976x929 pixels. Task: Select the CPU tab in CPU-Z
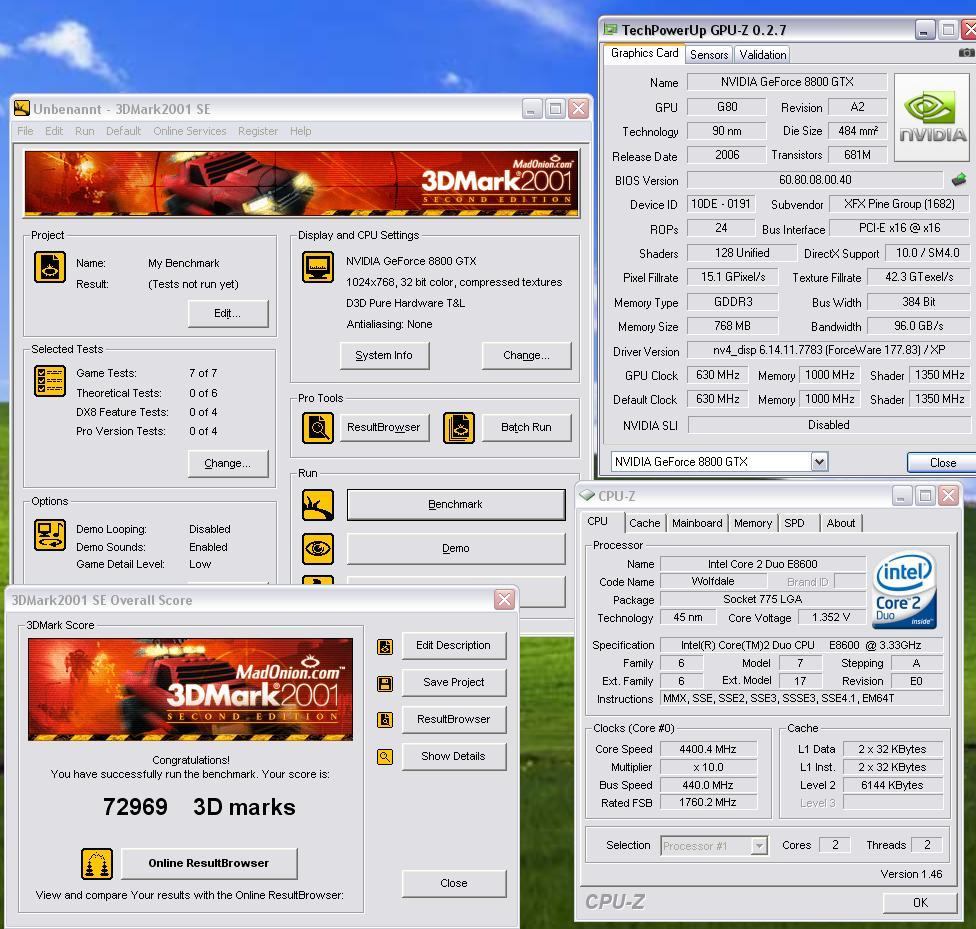(598, 521)
